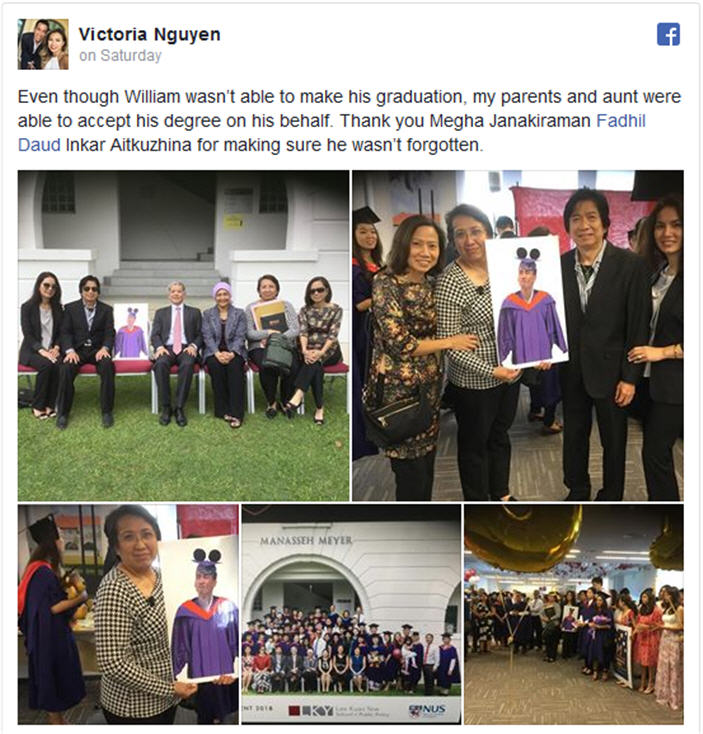Open the outdoor seated family photo

pyautogui.click(x=183, y=335)
